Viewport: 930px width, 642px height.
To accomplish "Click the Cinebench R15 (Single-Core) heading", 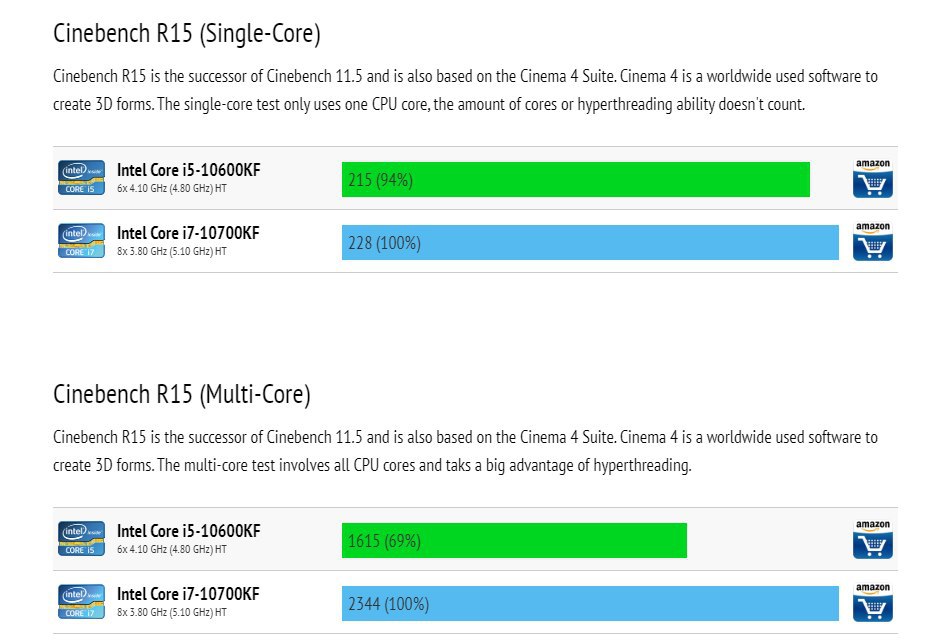I will click(186, 34).
